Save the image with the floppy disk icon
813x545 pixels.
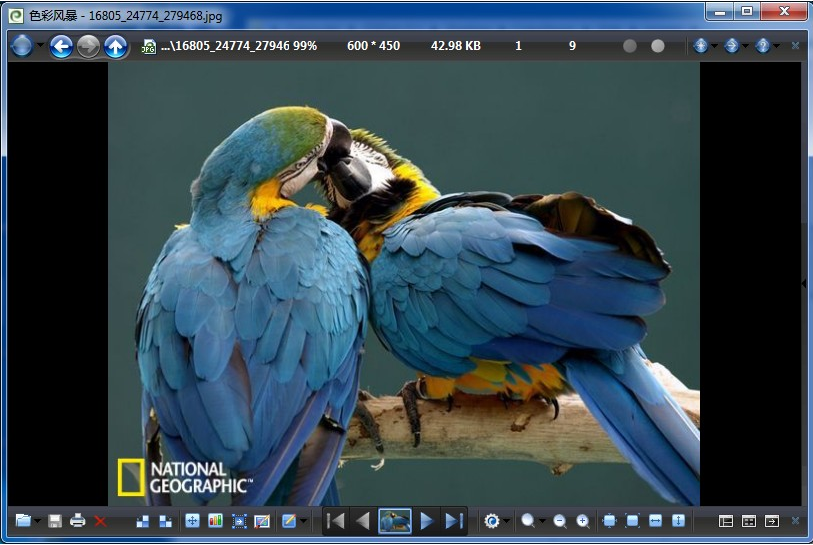click(x=55, y=521)
